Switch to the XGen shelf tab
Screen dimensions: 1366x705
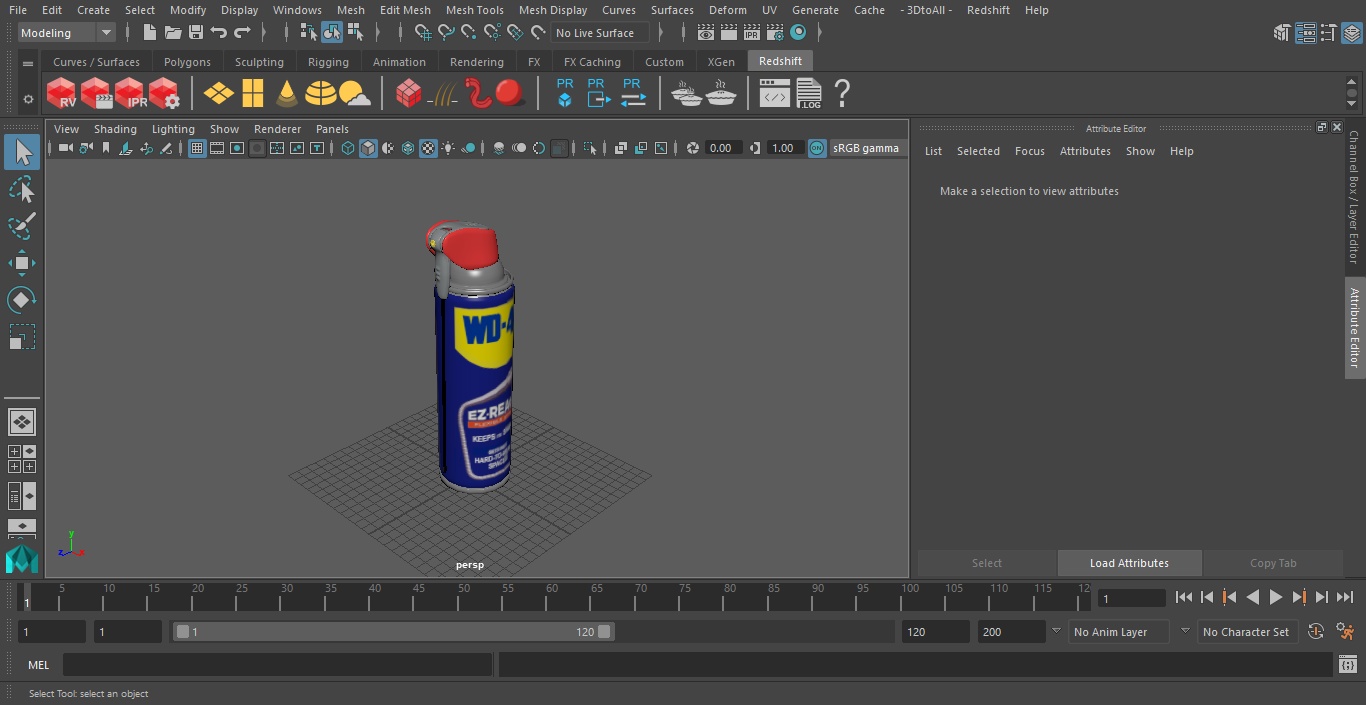pyautogui.click(x=721, y=62)
